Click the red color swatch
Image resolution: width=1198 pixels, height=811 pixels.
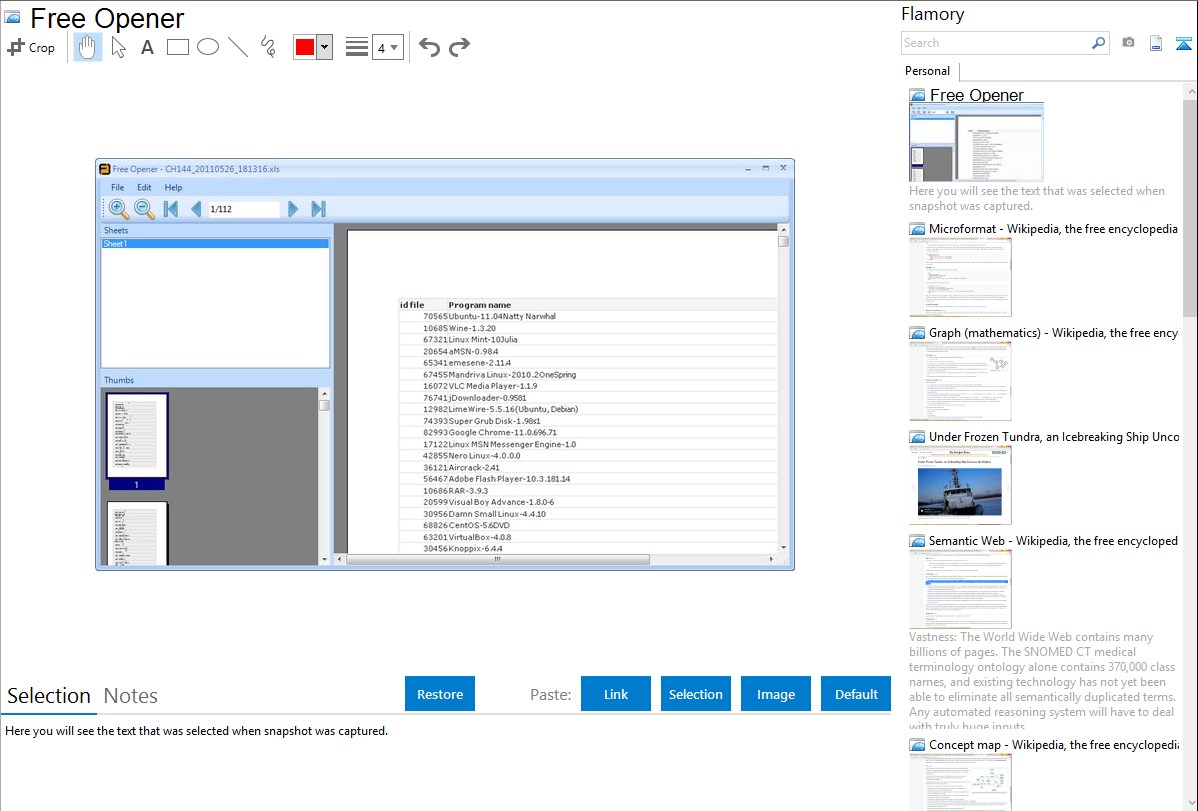click(x=305, y=47)
